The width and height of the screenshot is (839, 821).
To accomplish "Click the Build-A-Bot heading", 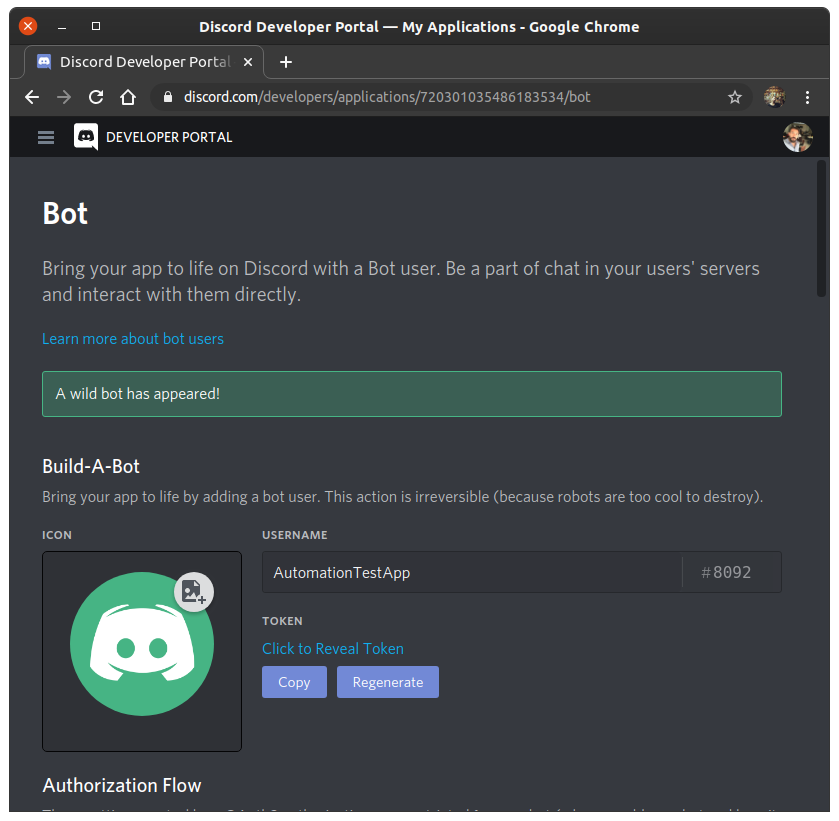I will coord(91,466).
